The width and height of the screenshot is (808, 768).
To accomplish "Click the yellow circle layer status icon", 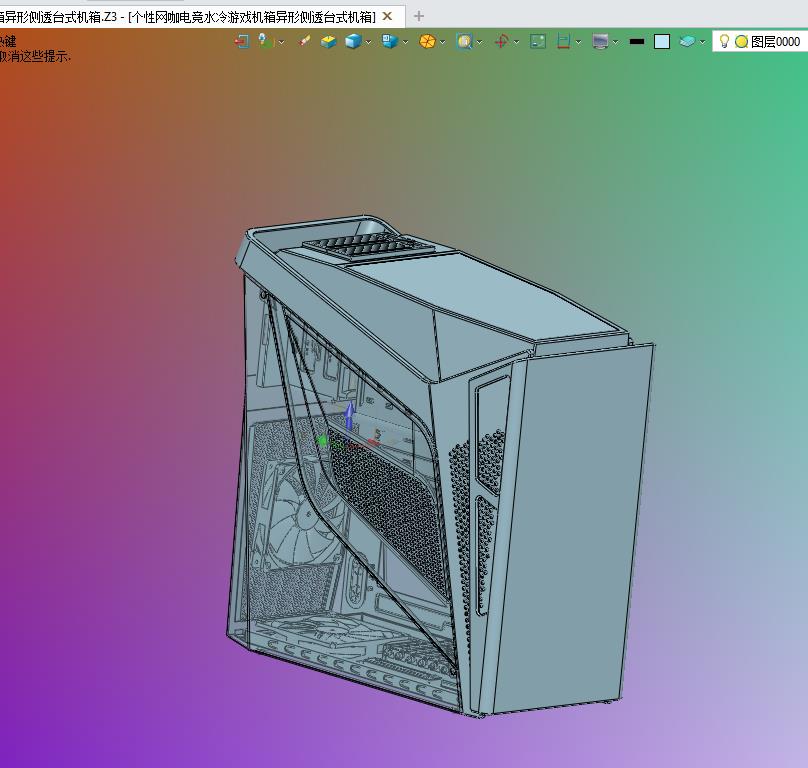I will point(742,42).
